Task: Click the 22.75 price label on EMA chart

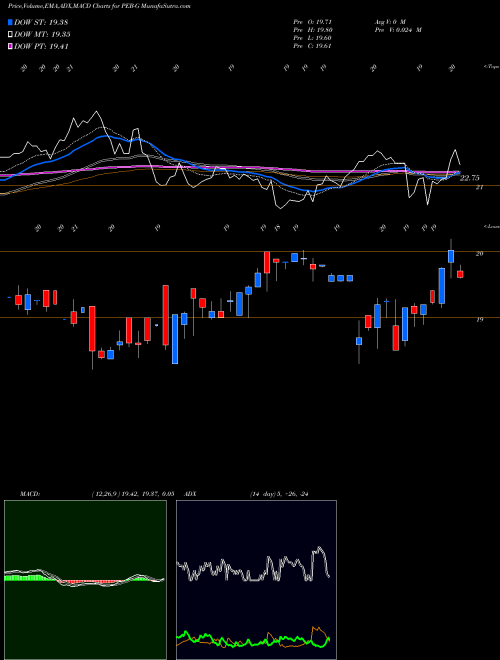Action: pyautogui.click(x=470, y=178)
